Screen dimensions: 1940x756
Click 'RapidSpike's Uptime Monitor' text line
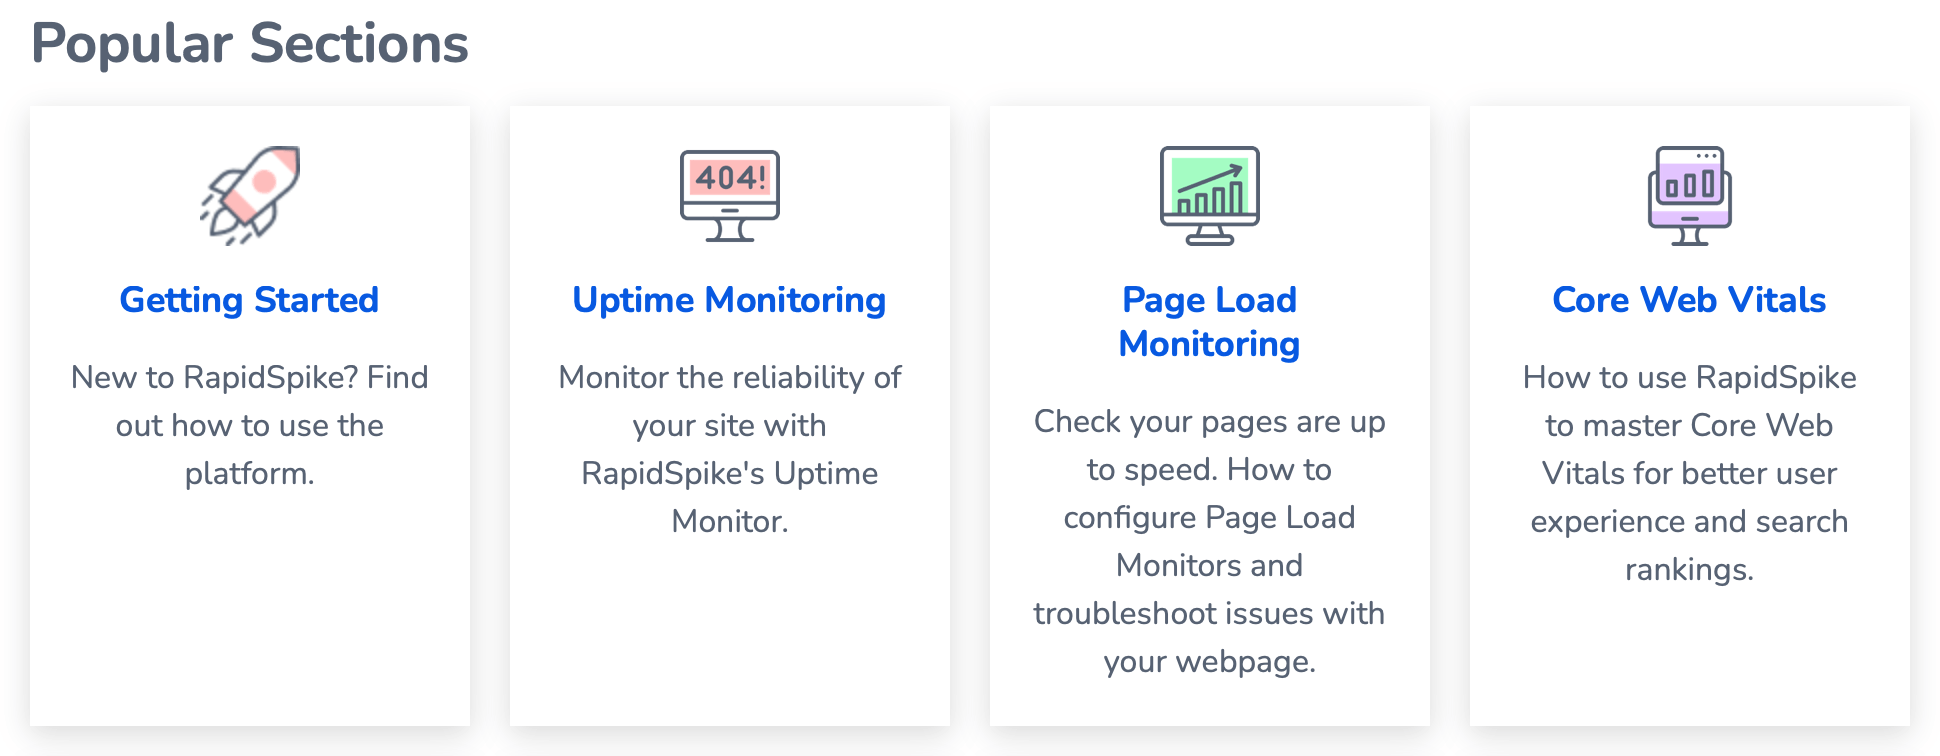coord(730,497)
